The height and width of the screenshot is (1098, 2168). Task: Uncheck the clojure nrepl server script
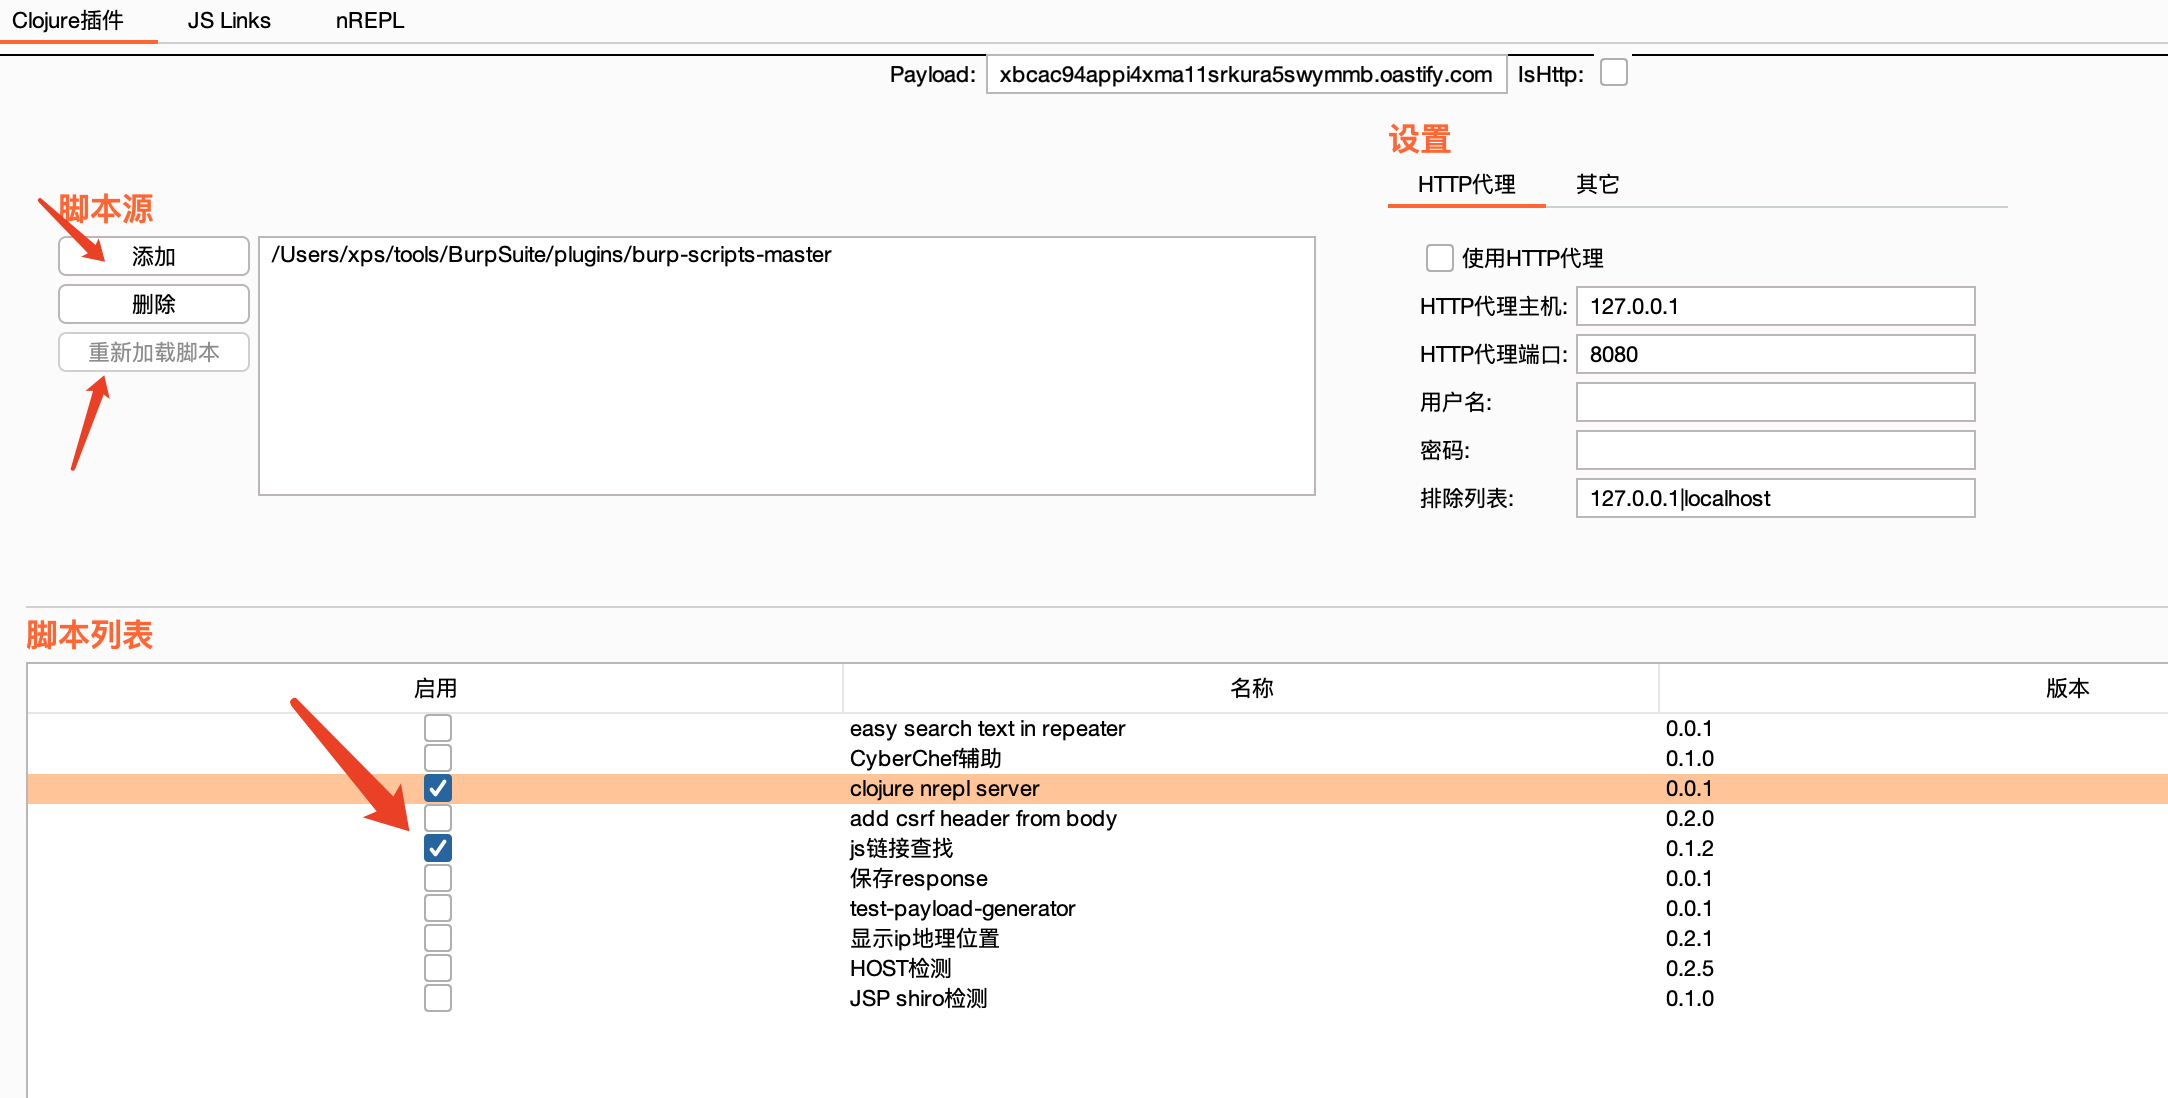(x=437, y=788)
